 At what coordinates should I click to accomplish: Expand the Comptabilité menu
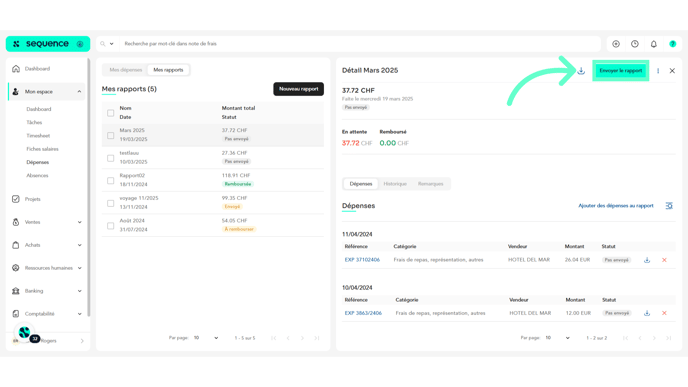tap(79, 314)
